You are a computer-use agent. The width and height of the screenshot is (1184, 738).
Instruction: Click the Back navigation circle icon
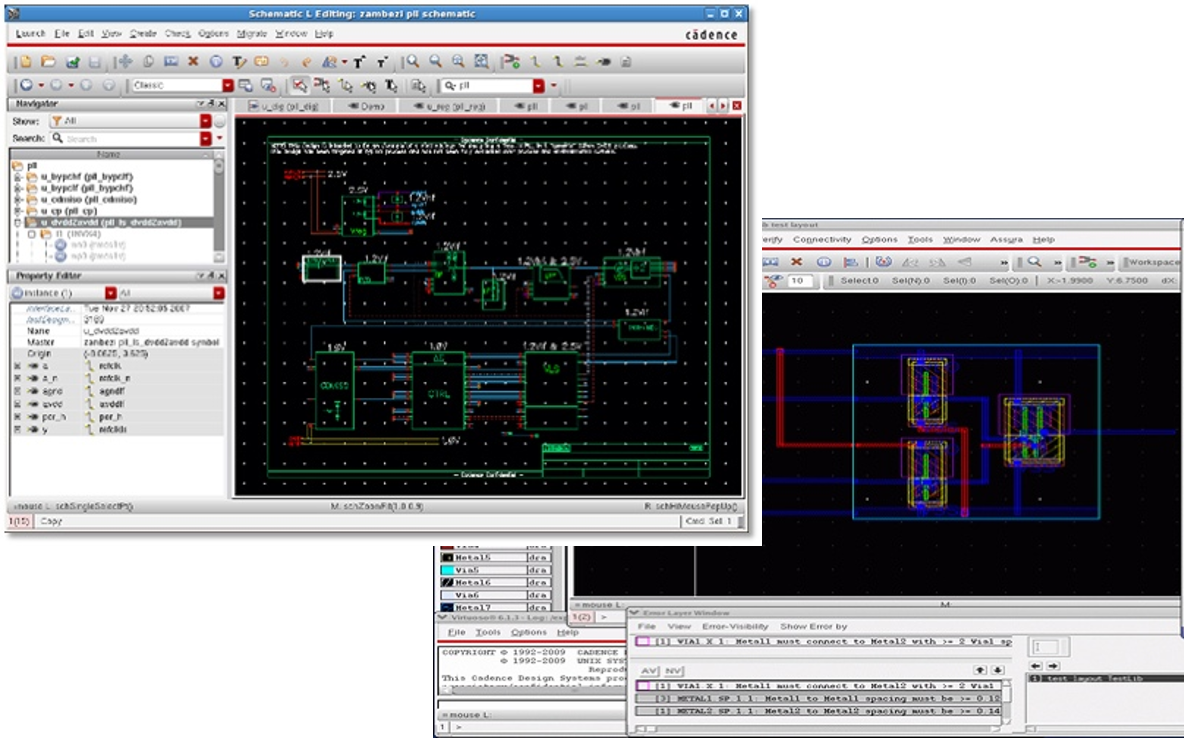click(x=26, y=85)
